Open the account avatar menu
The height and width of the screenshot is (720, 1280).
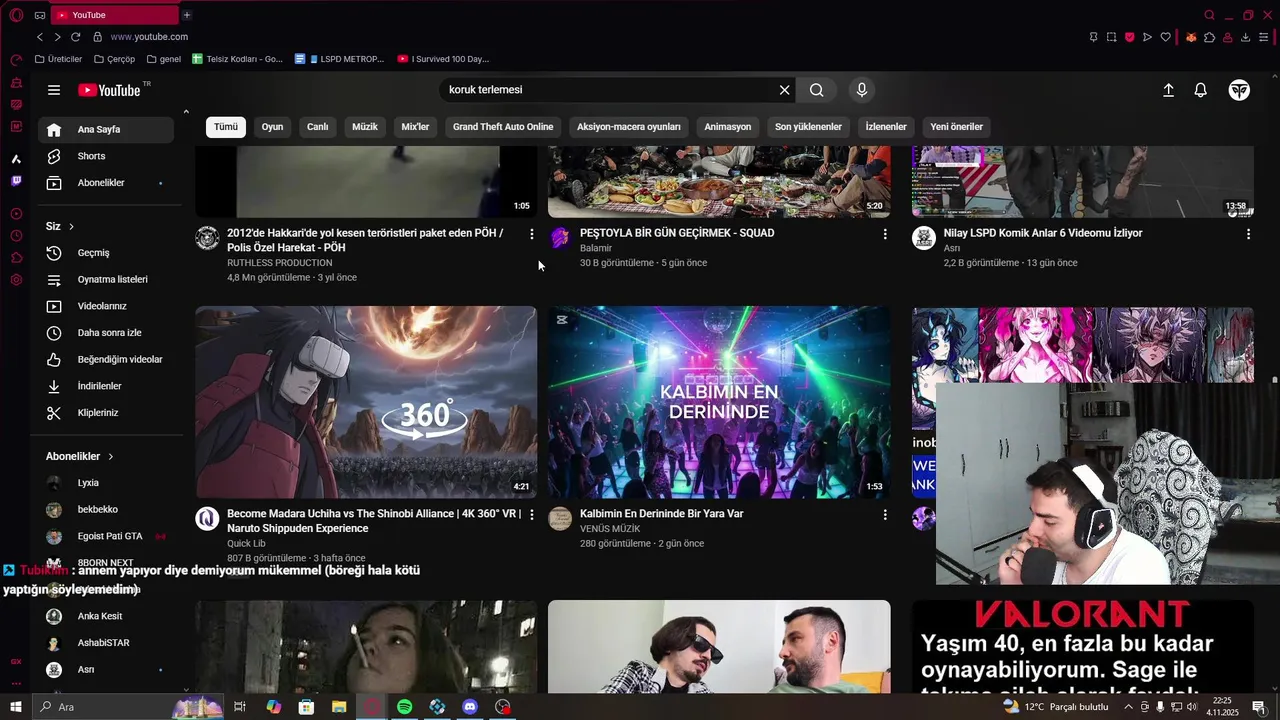[x=1239, y=90]
